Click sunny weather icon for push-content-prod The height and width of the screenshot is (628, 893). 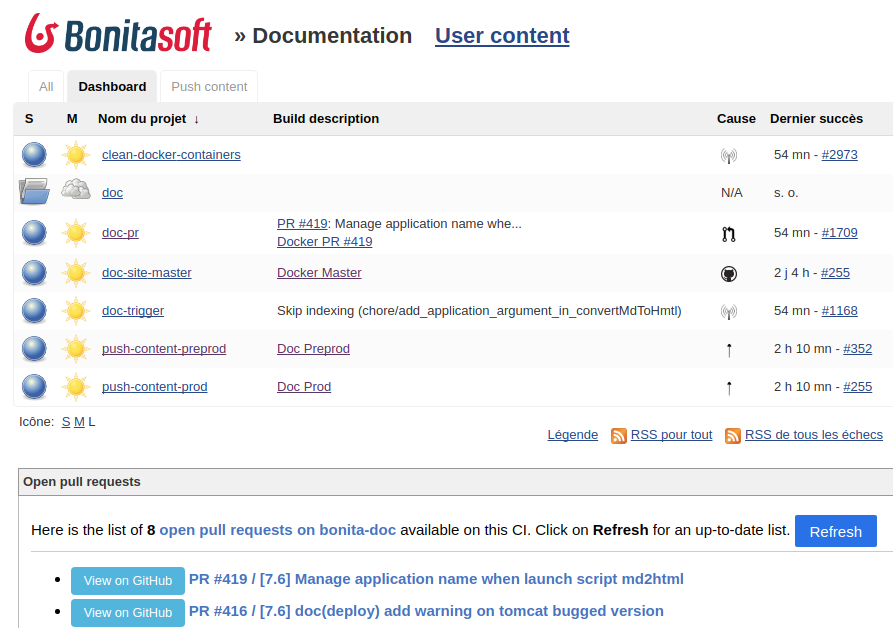click(x=76, y=387)
